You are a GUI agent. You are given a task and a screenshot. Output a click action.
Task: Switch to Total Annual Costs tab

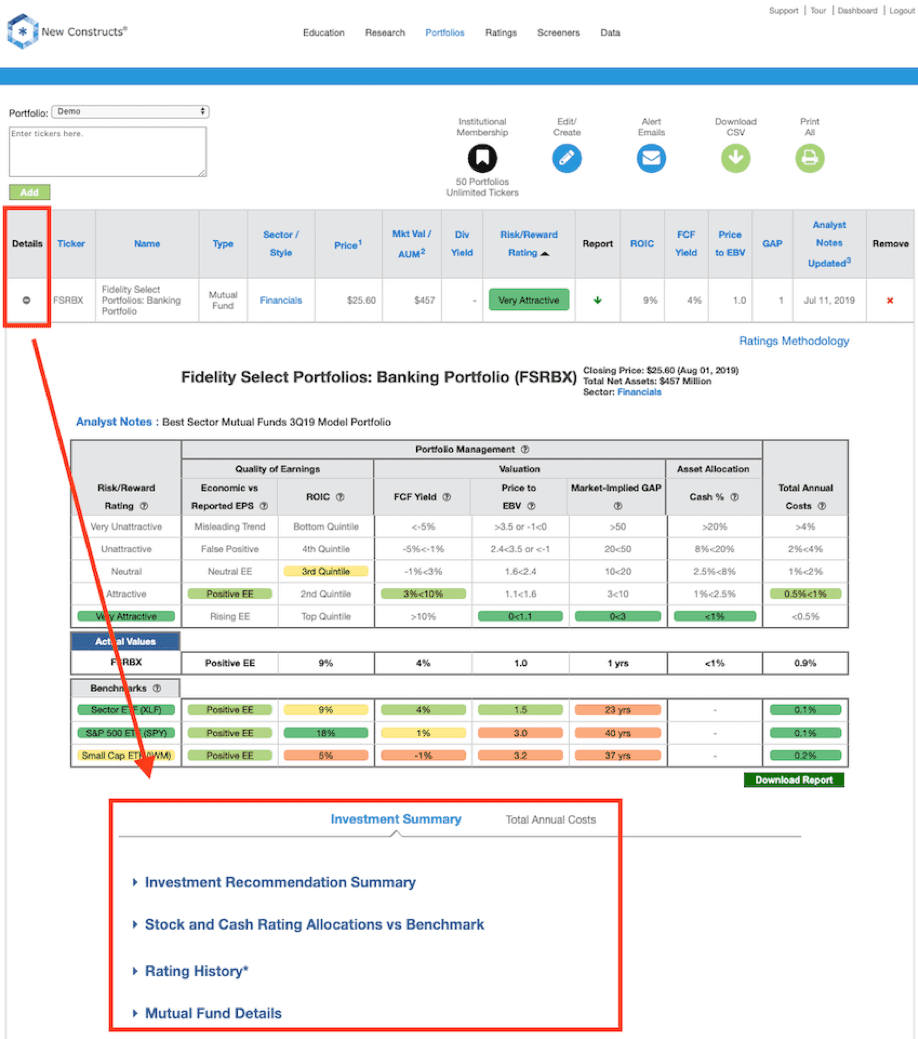point(551,820)
